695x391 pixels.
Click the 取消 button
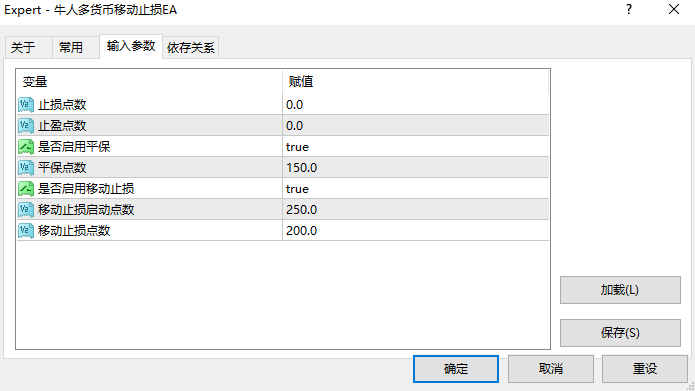[x=551, y=369]
